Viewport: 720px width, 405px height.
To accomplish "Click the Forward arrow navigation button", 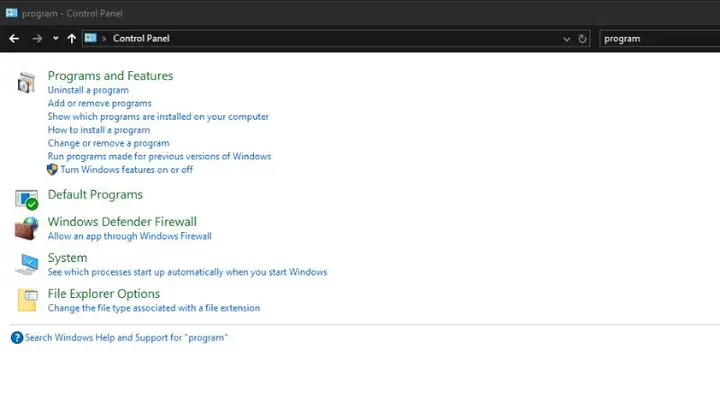I will pos(37,39).
